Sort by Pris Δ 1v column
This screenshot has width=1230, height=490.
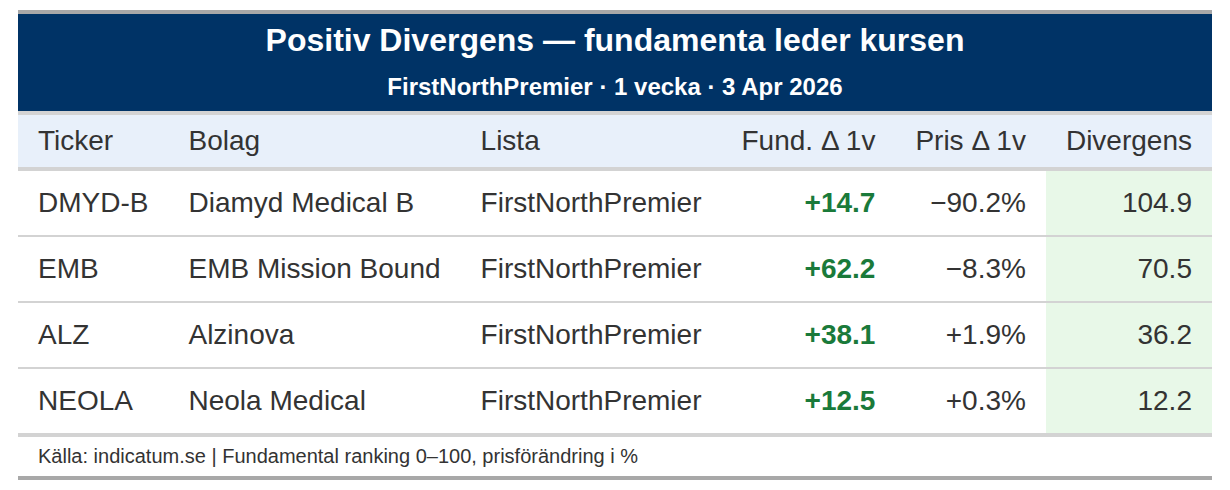click(x=970, y=141)
